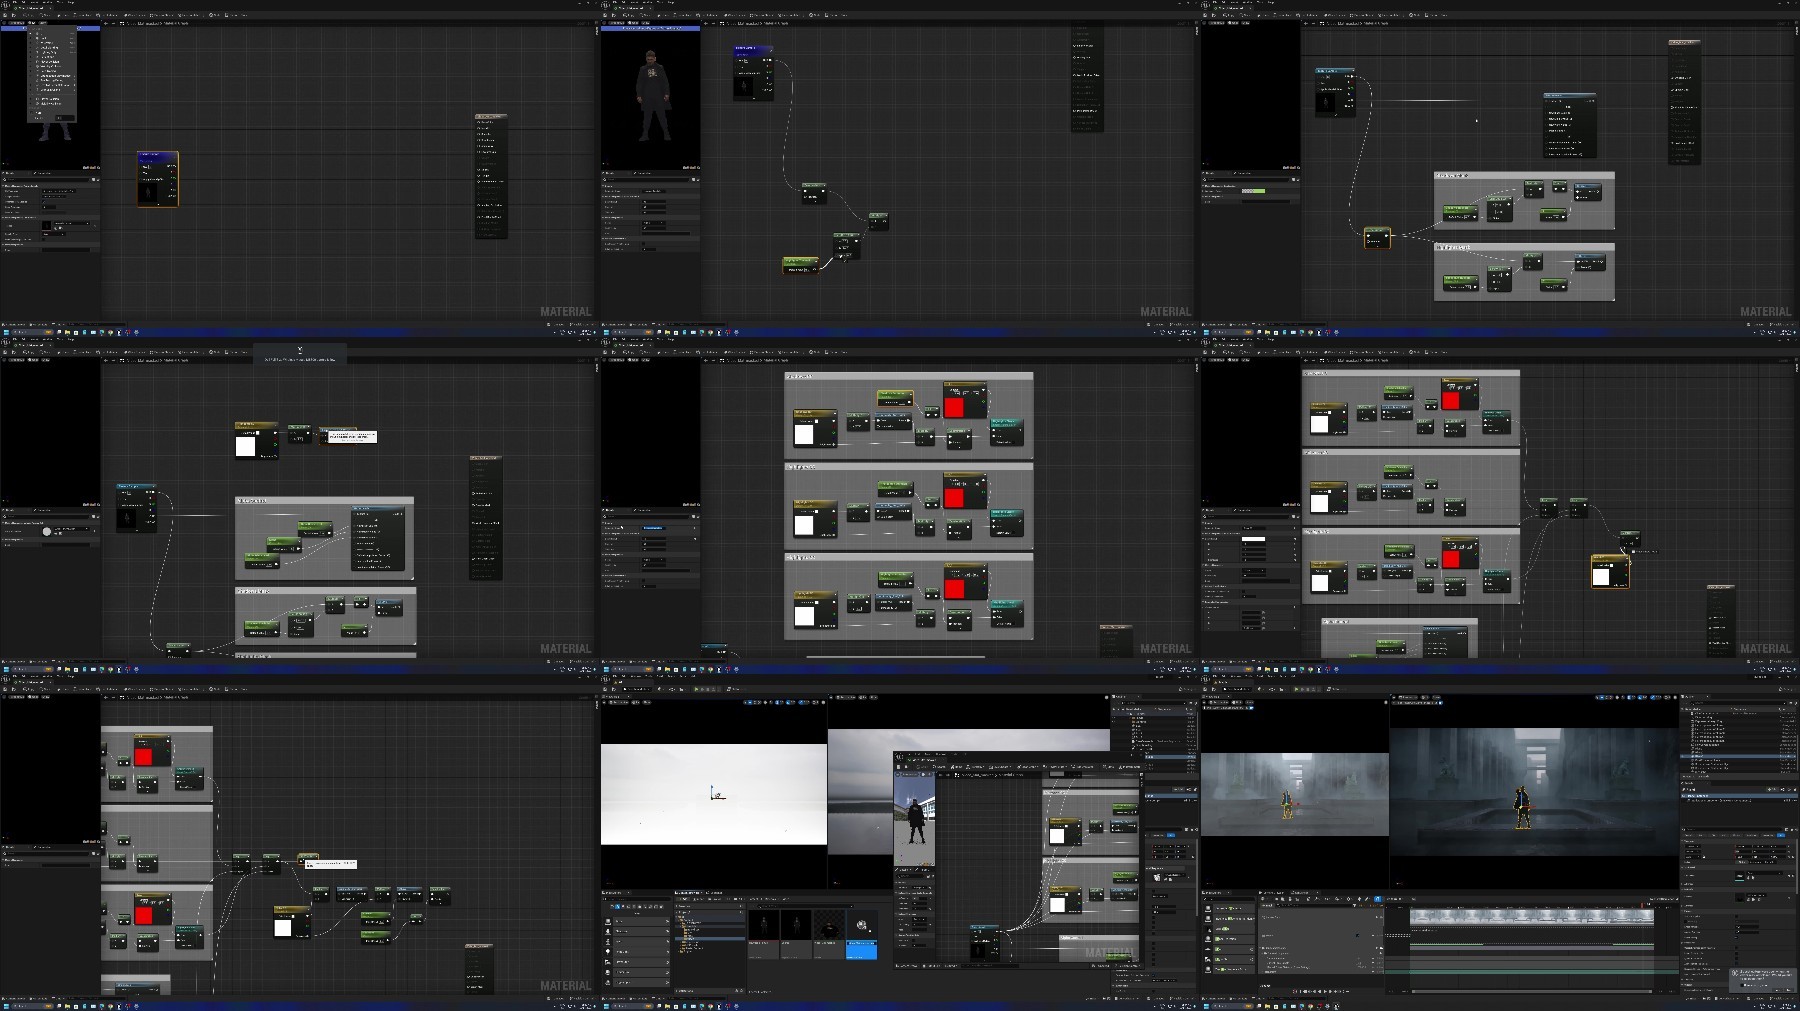This screenshot has width=1800, height=1011.
Task: Click the blue-highlighted Sequencer toolbar icon in bottom-right frame
Action: coord(1377,899)
